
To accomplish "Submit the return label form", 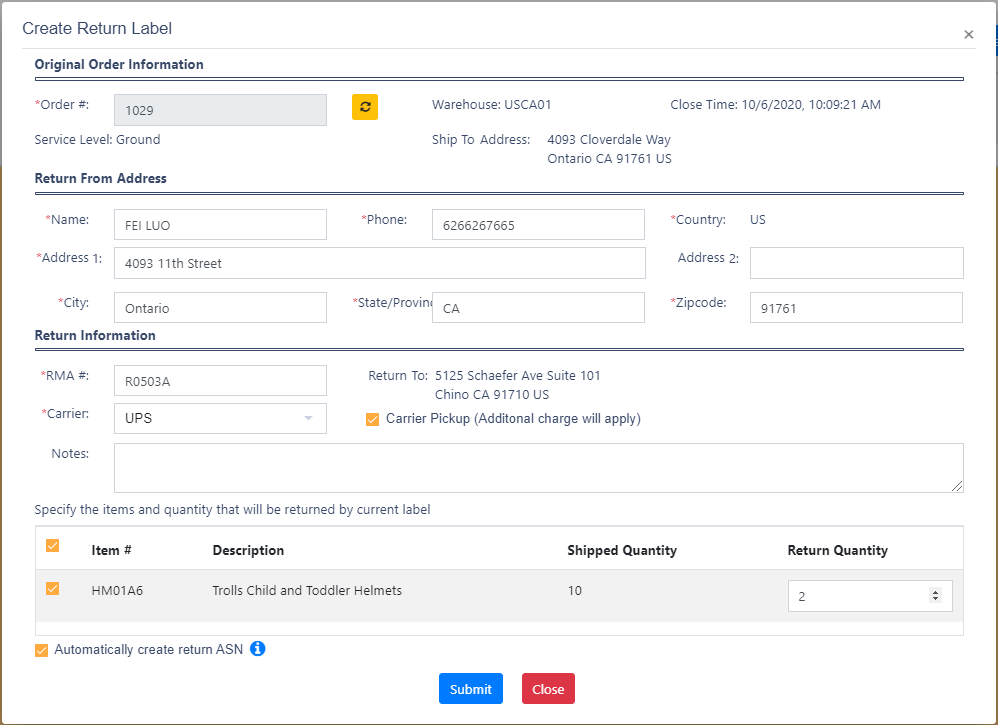I will [x=470, y=689].
